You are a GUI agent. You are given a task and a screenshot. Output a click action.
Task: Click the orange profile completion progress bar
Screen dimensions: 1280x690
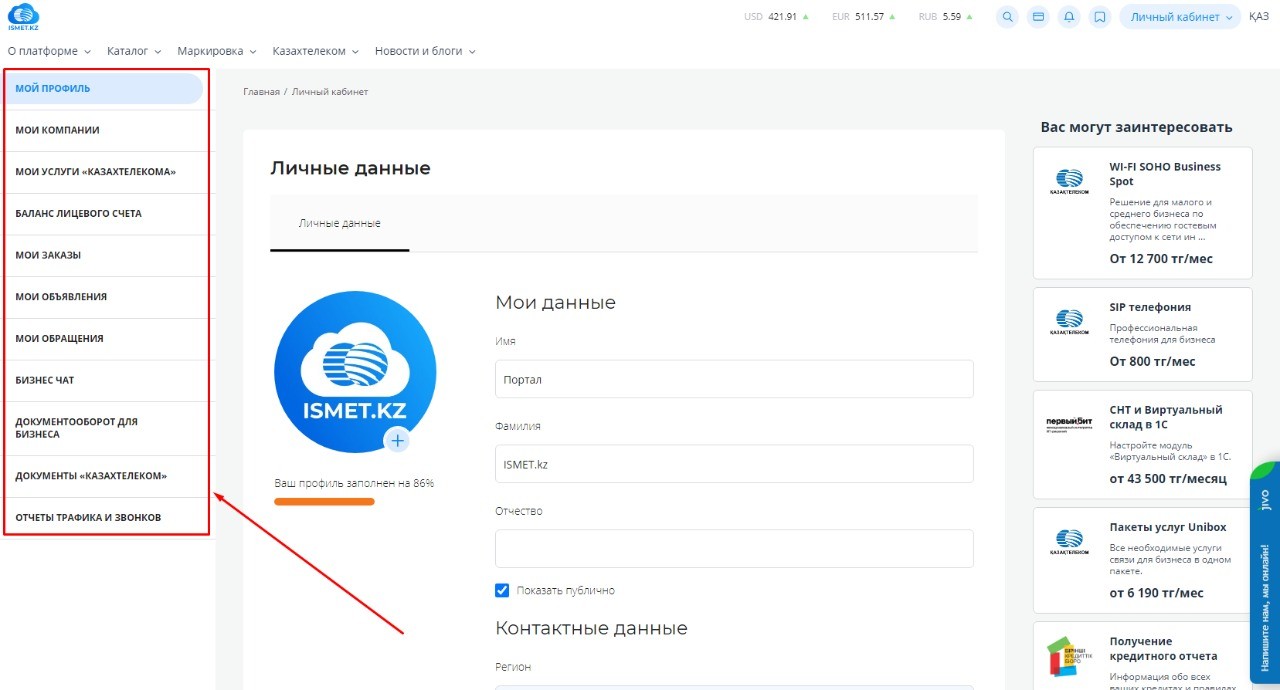(x=324, y=501)
